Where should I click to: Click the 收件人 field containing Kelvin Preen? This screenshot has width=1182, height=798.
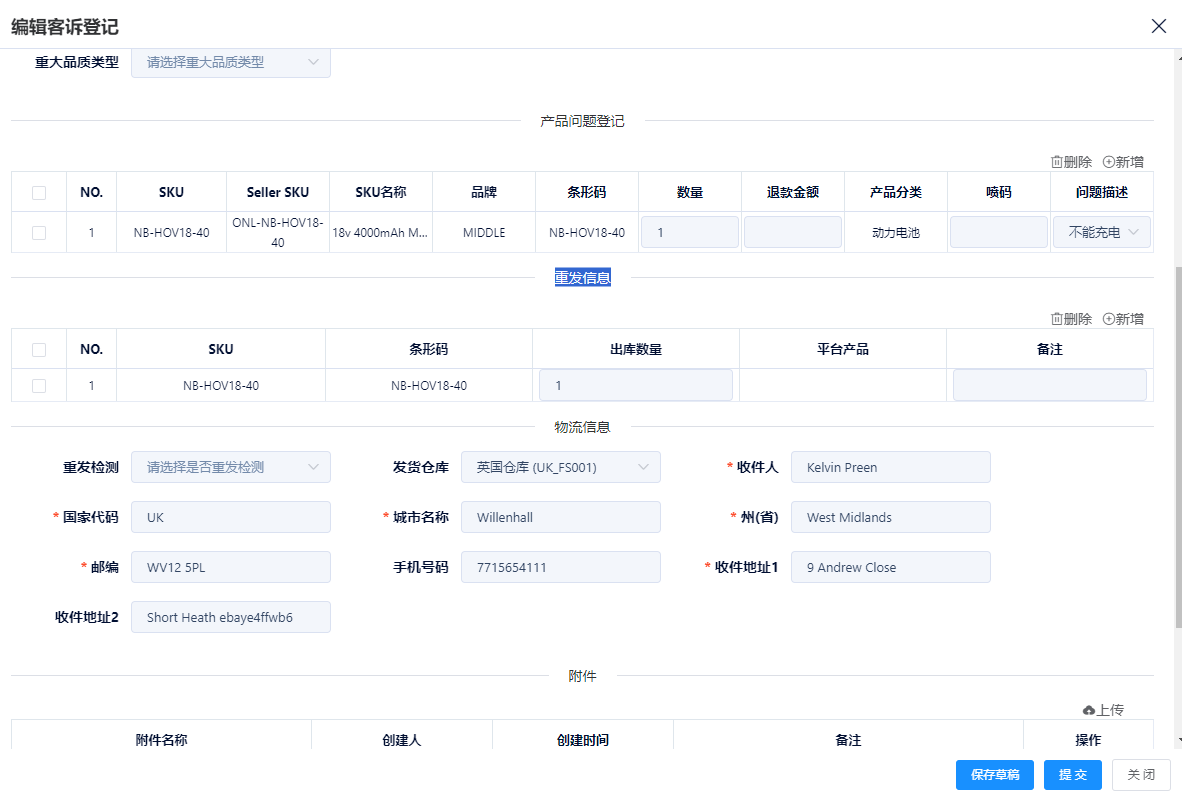click(890, 467)
